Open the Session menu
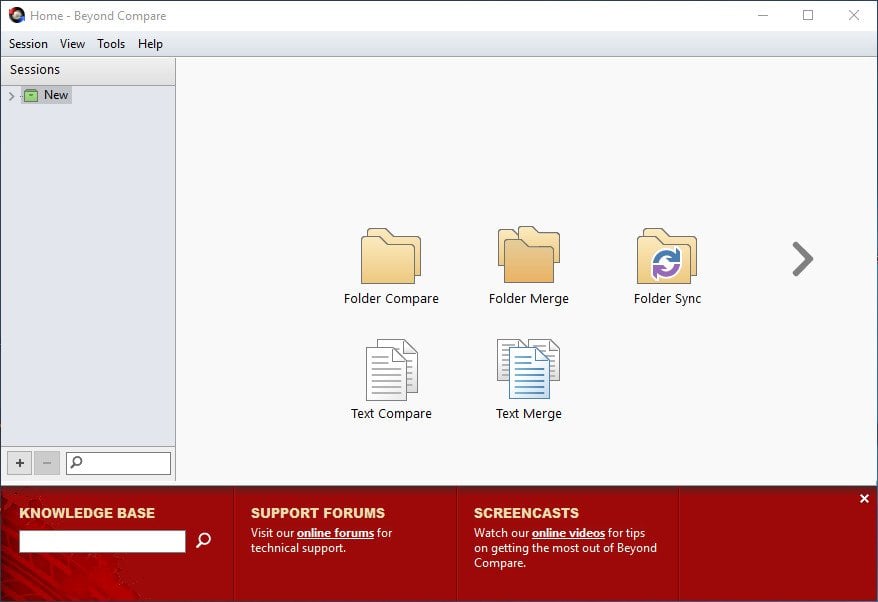This screenshot has height=602, width=878. pyautogui.click(x=28, y=44)
